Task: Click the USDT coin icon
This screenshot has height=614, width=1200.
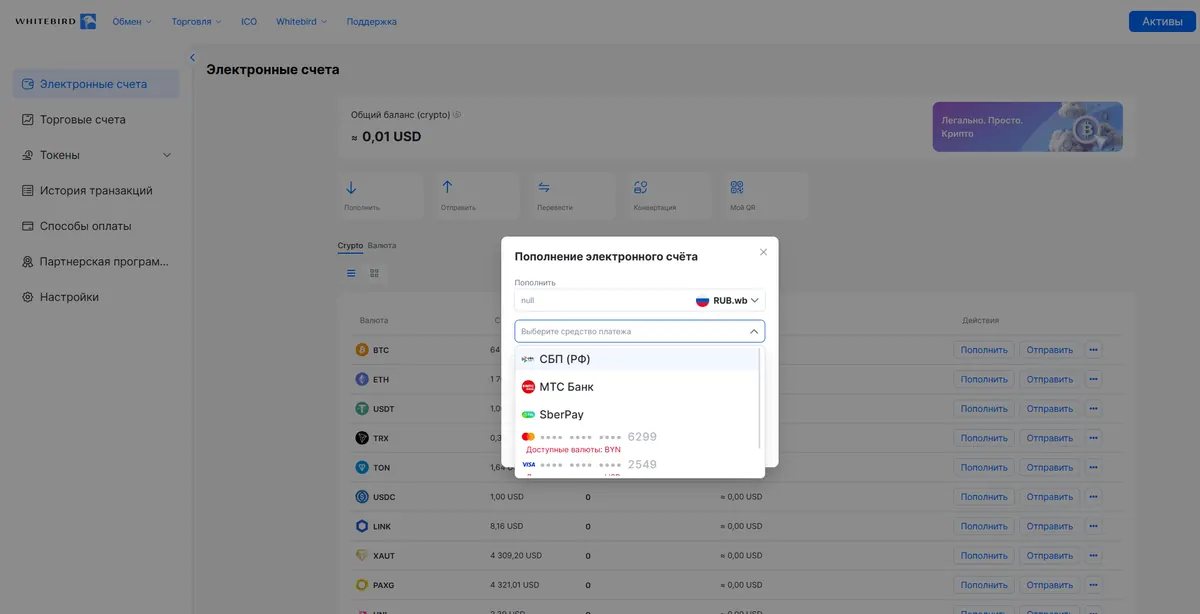Action: 362,409
